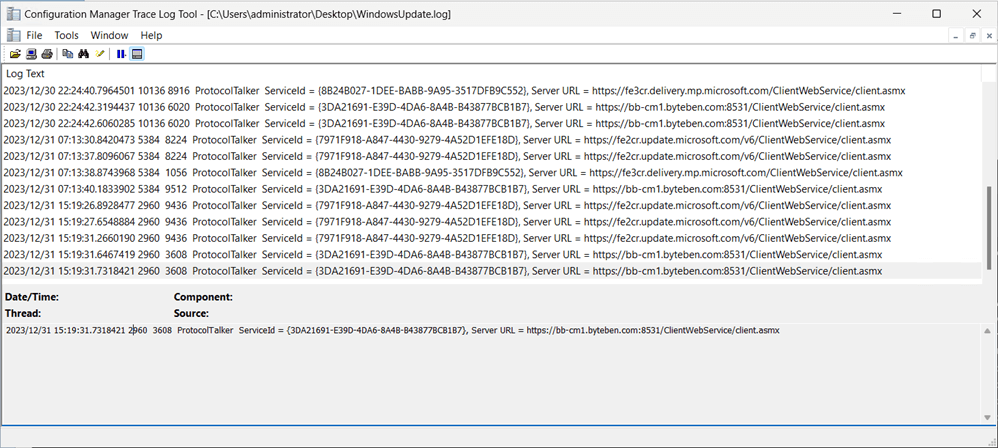Click the Component label in details

[203, 297]
